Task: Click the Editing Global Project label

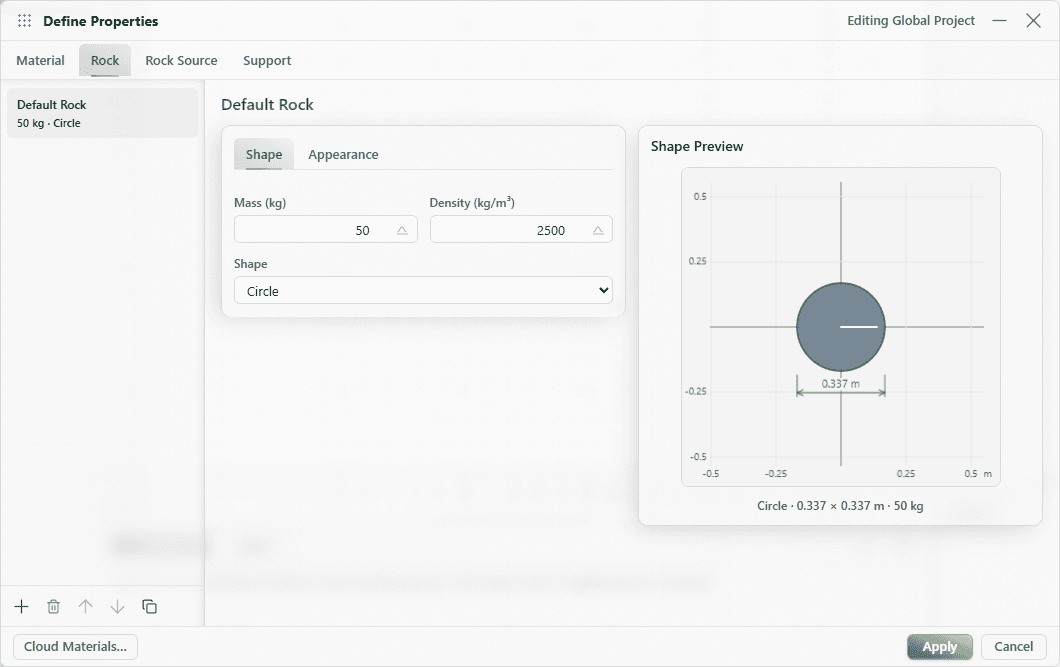Action: coord(911,21)
